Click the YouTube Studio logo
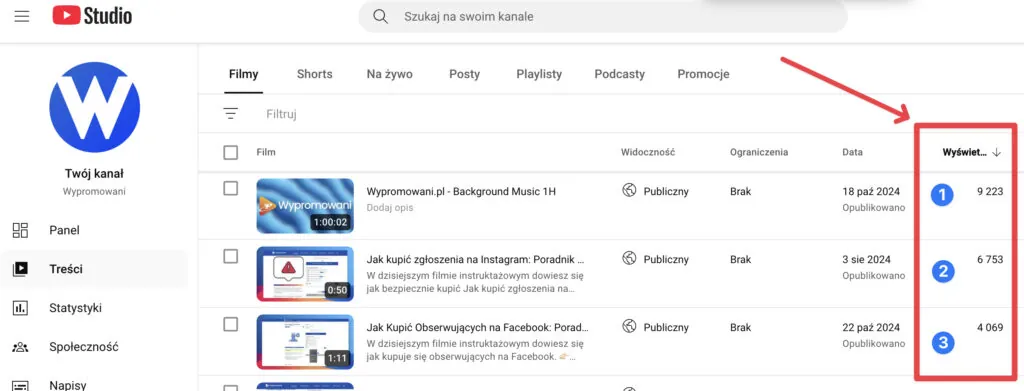 point(92,16)
